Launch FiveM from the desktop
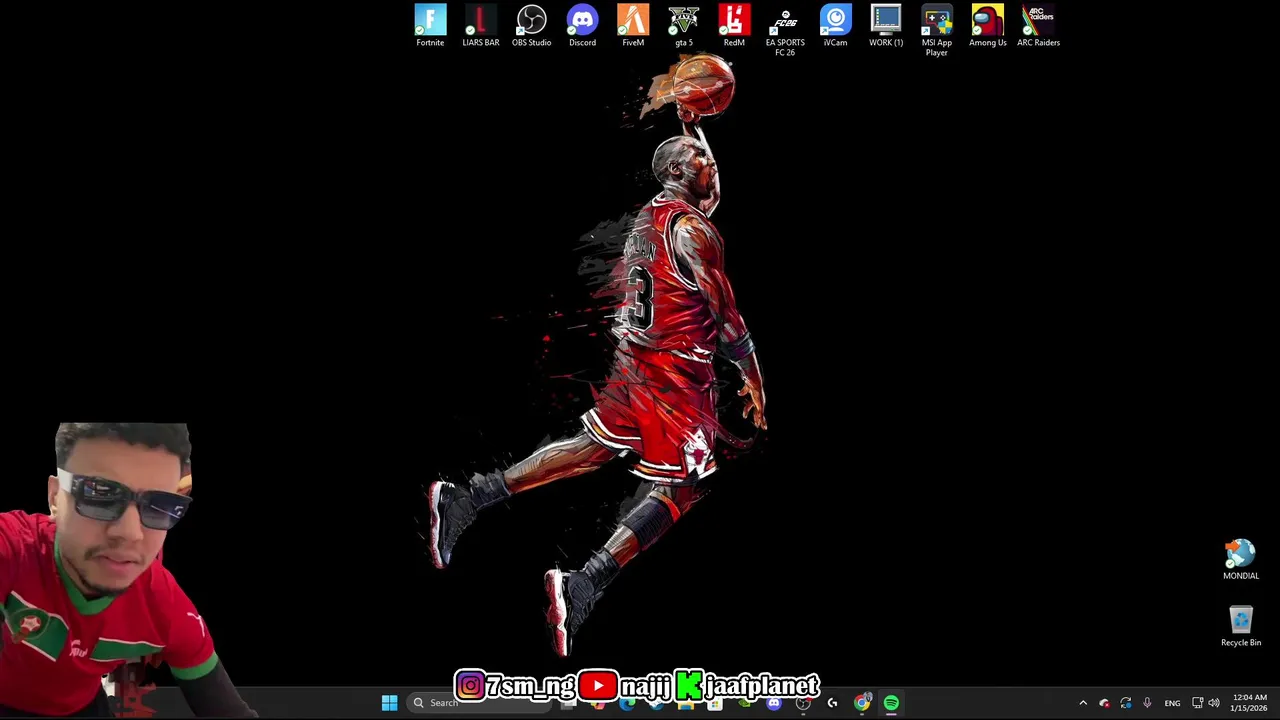Viewport: 1280px width, 720px height. [x=633, y=26]
